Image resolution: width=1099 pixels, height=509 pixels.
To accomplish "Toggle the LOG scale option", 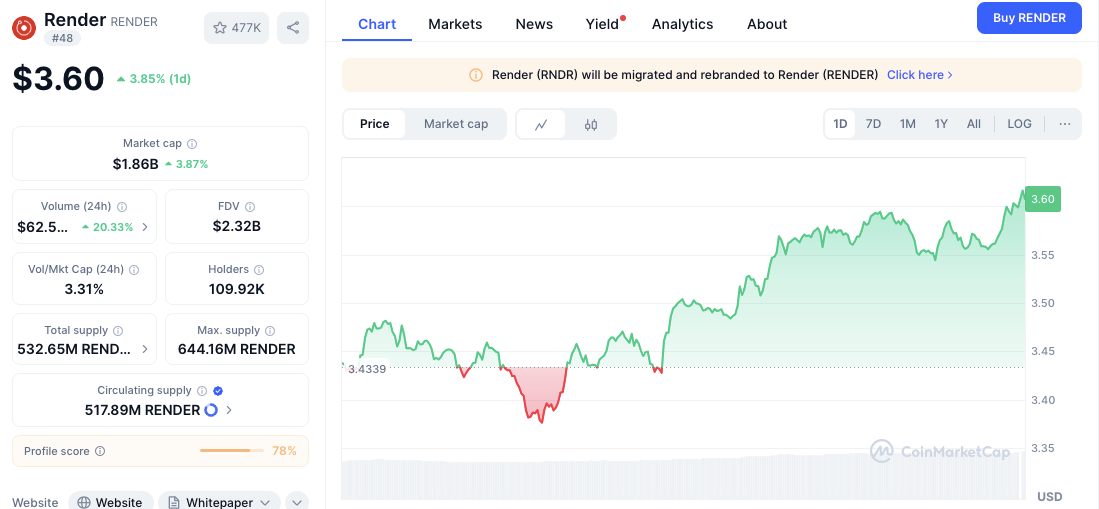I will [x=1019, y=124].
